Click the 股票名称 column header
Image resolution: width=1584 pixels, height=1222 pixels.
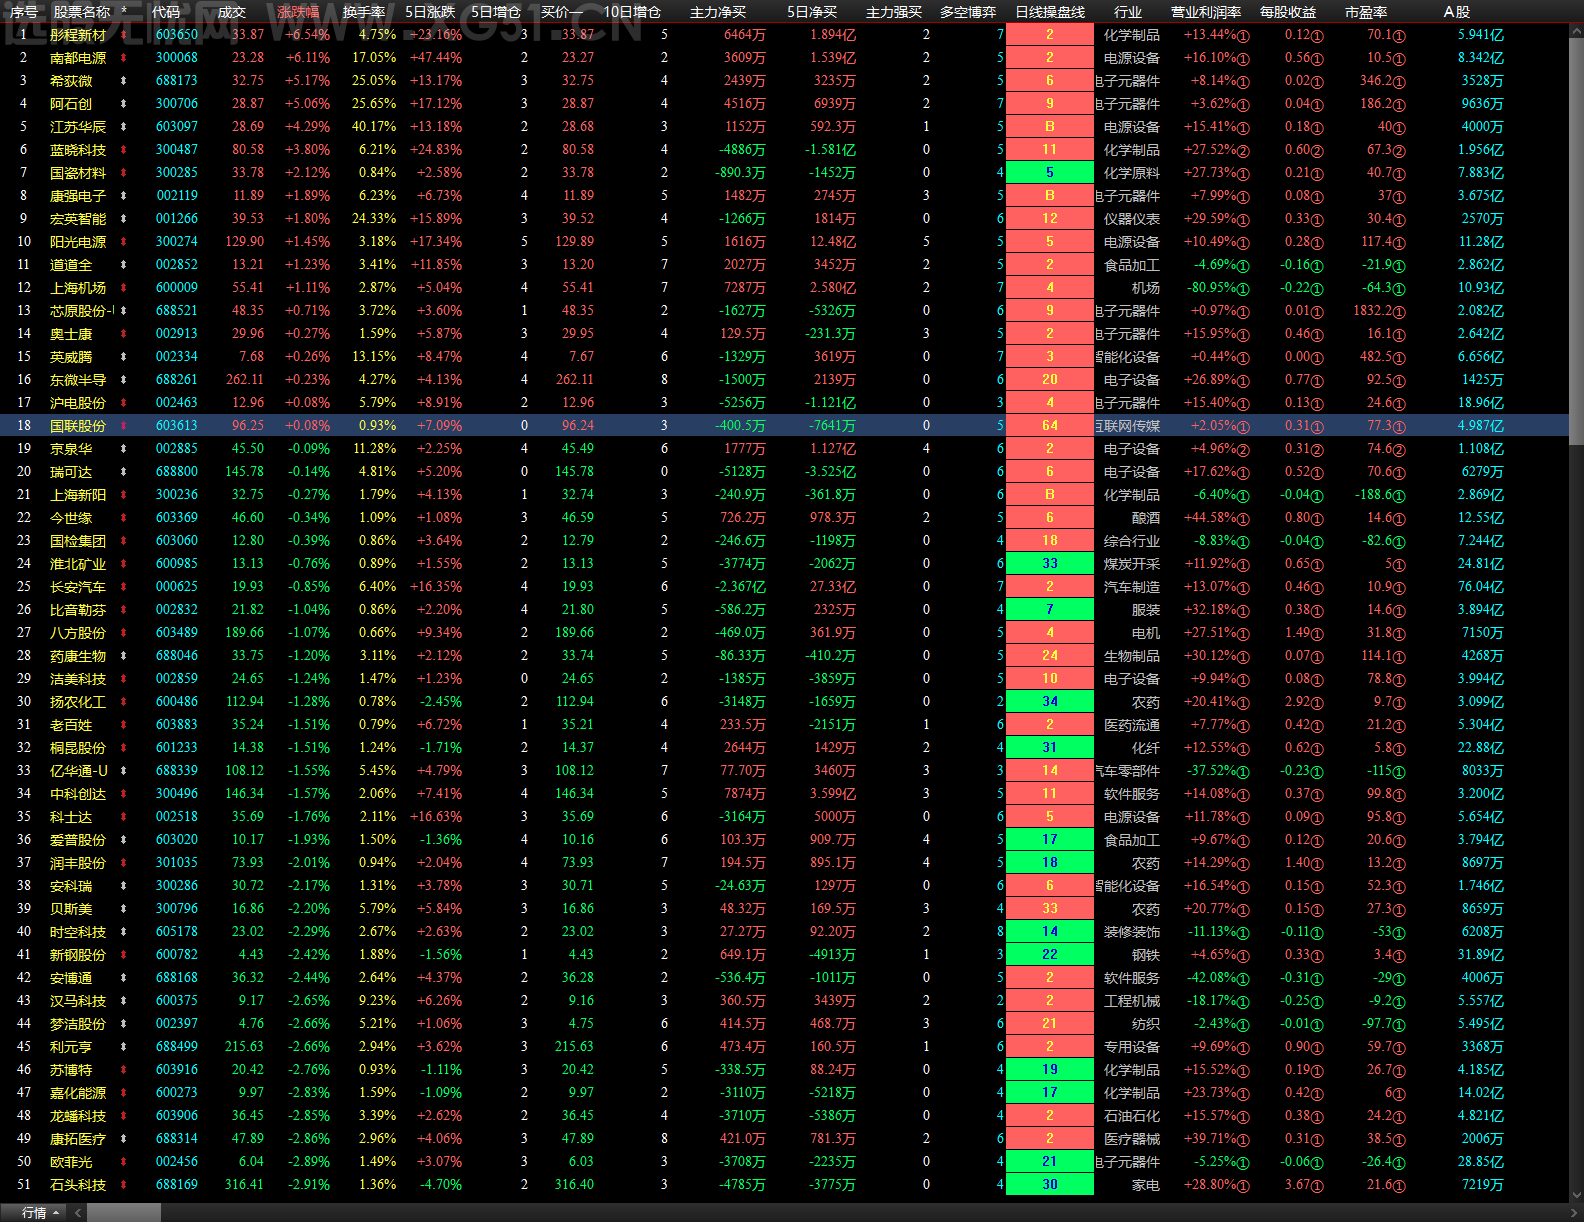coord(82,12)
